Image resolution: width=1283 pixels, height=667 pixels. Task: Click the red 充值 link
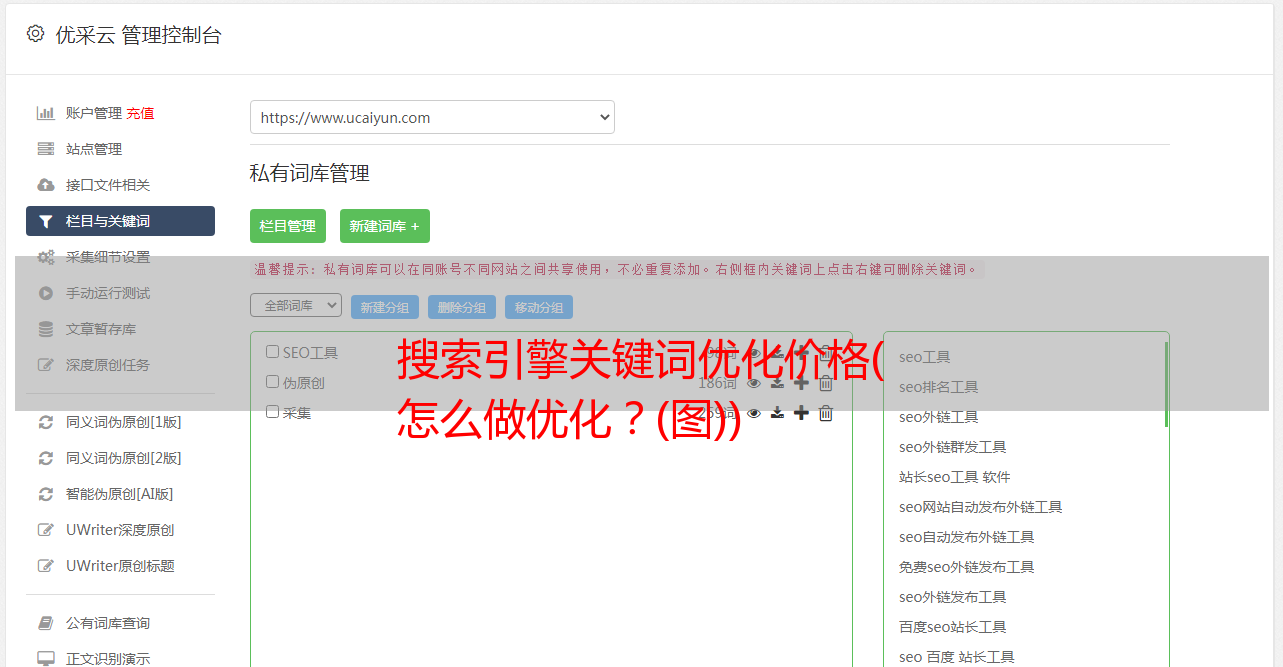point(140,113)
